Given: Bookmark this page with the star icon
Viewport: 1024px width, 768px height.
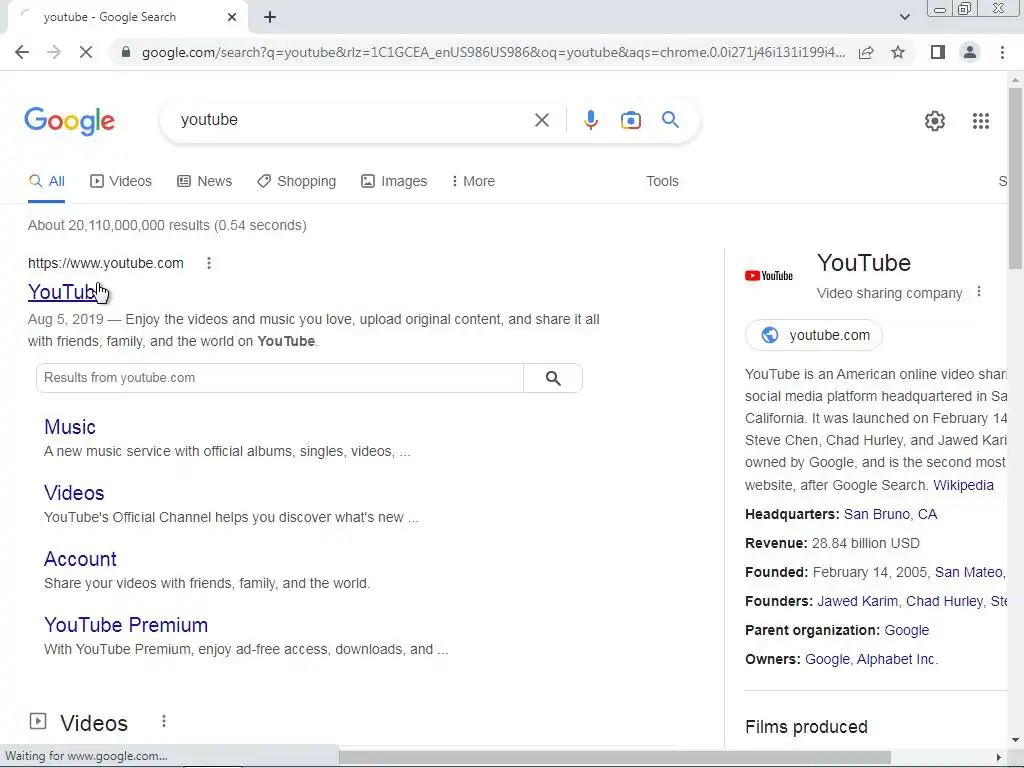Looking at the screenshot, I should coord(898,52).
